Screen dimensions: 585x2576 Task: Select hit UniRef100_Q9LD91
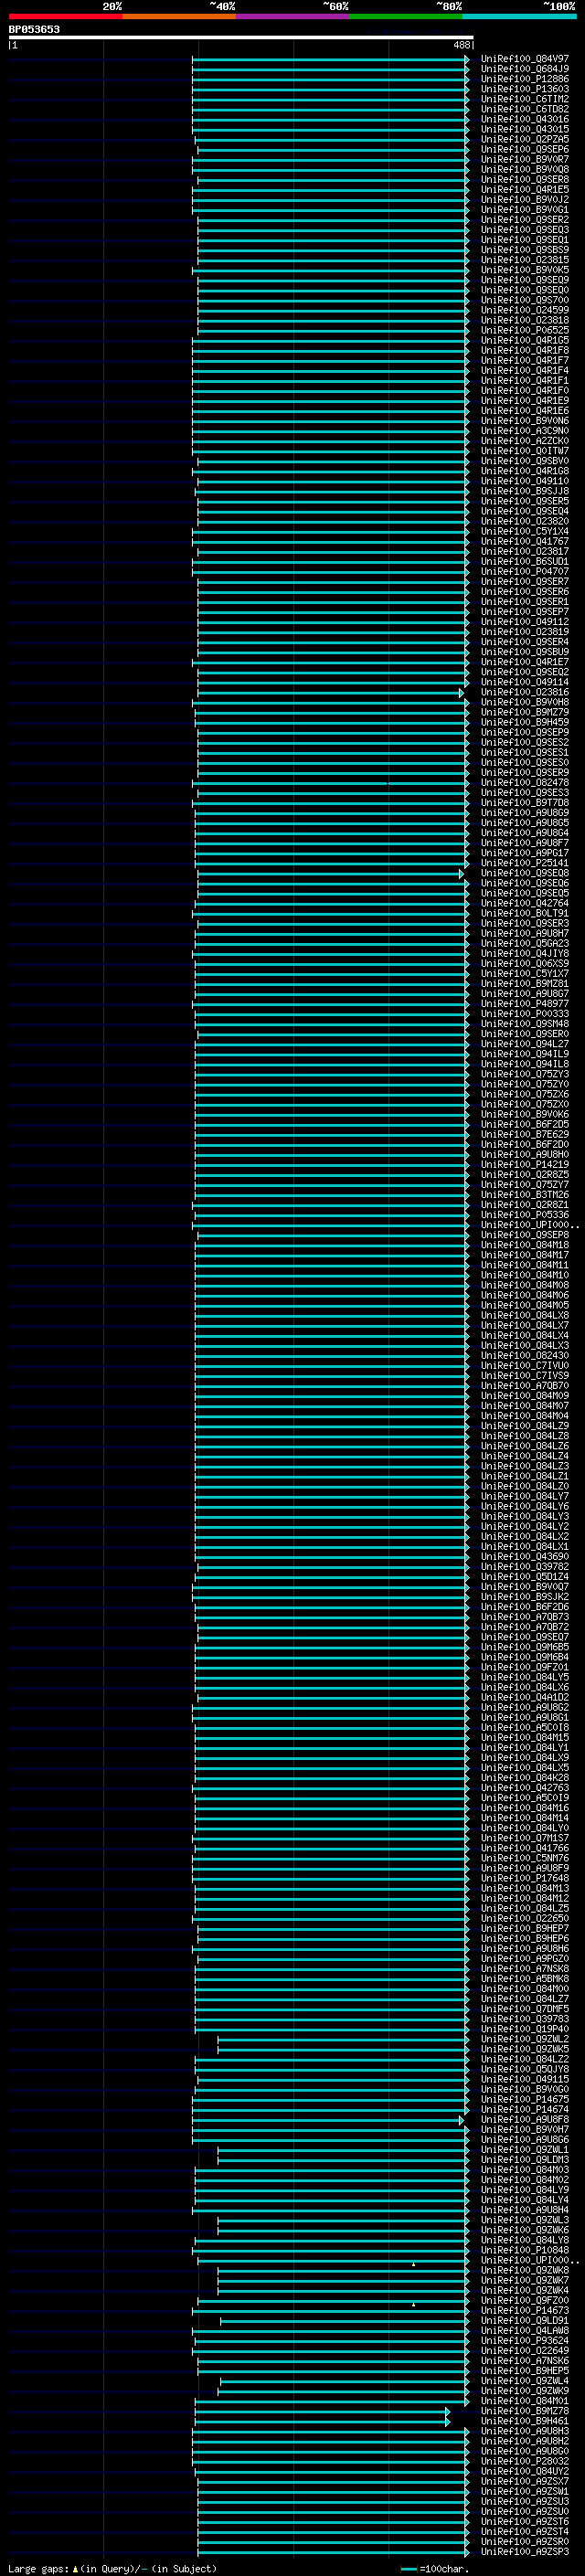(525, 2320)
